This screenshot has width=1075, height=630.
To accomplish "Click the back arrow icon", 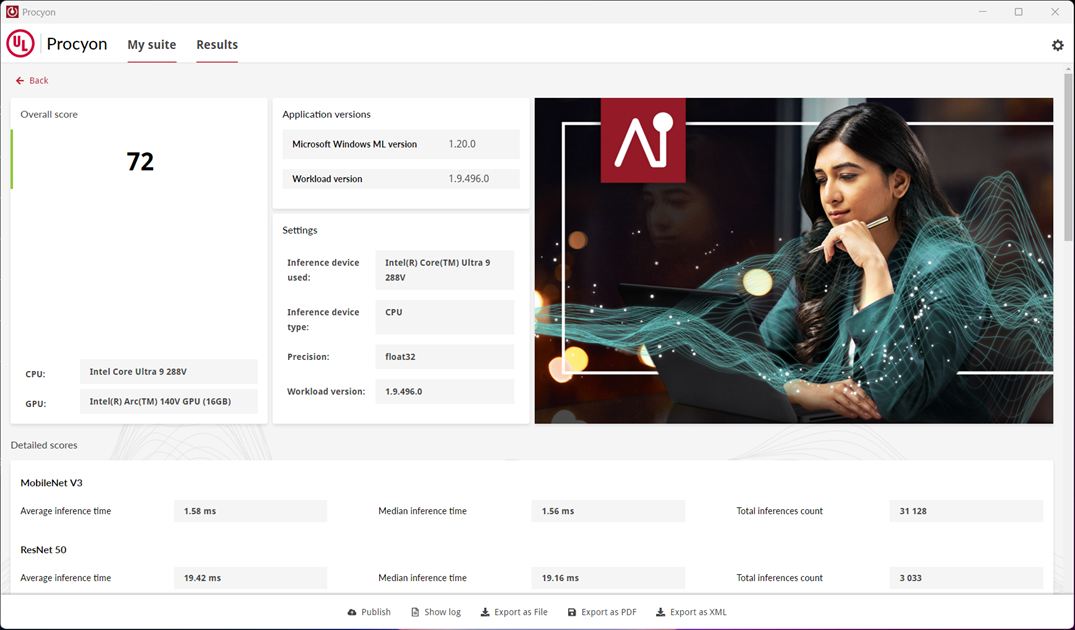I will tap(20, 81).
